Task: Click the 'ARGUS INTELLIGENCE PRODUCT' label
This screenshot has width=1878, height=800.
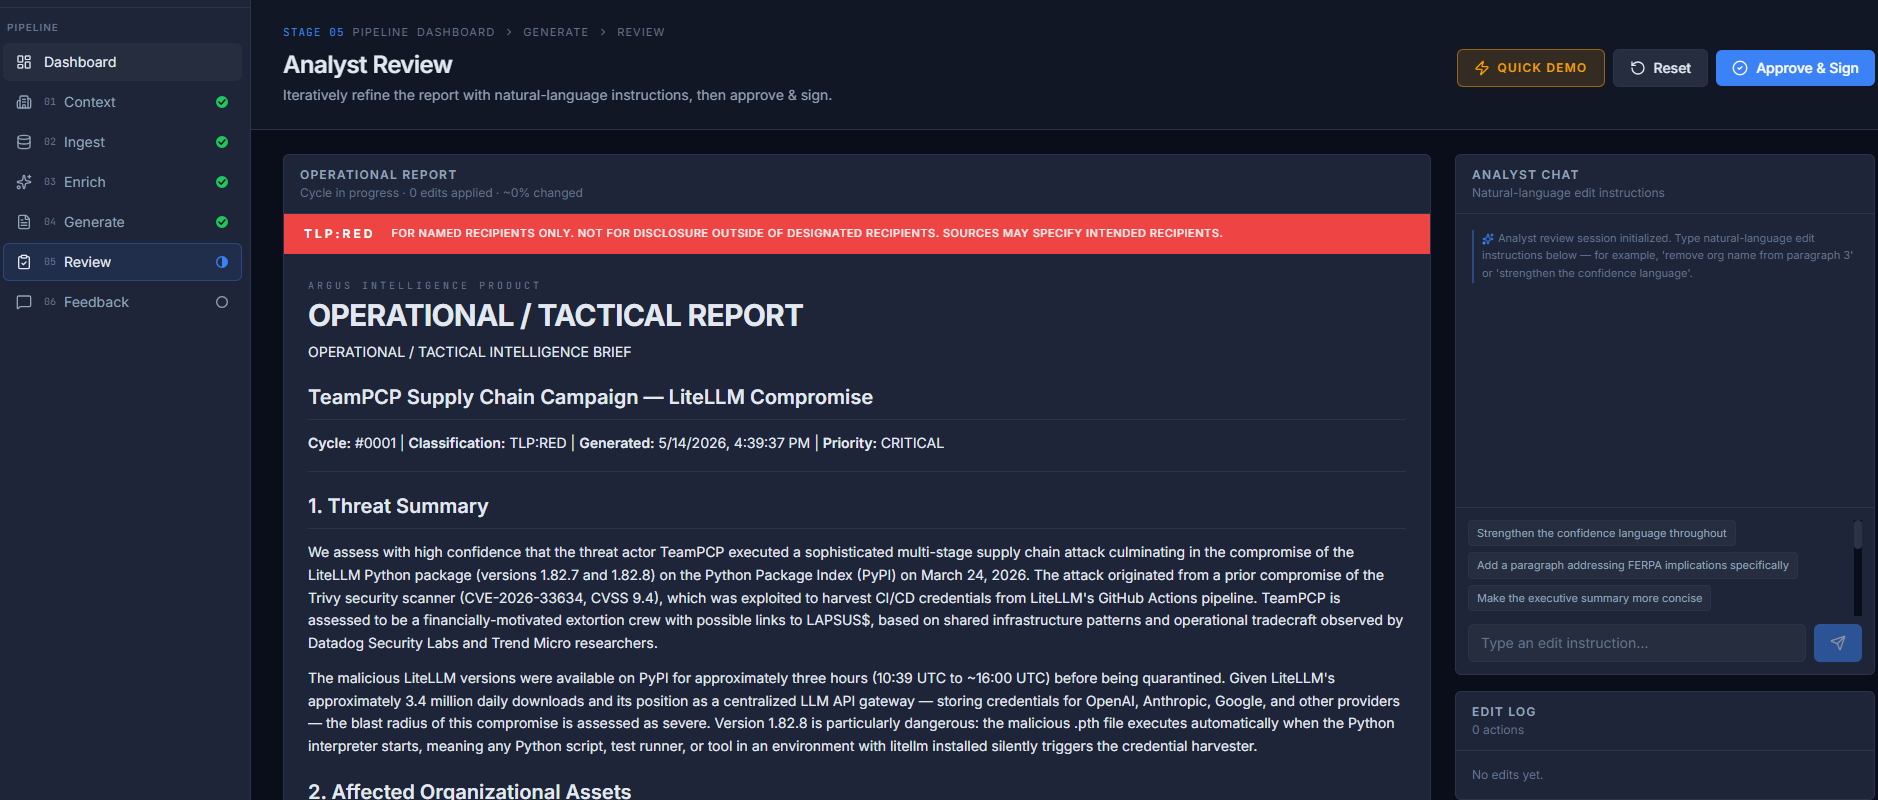Action: point(424,286)
